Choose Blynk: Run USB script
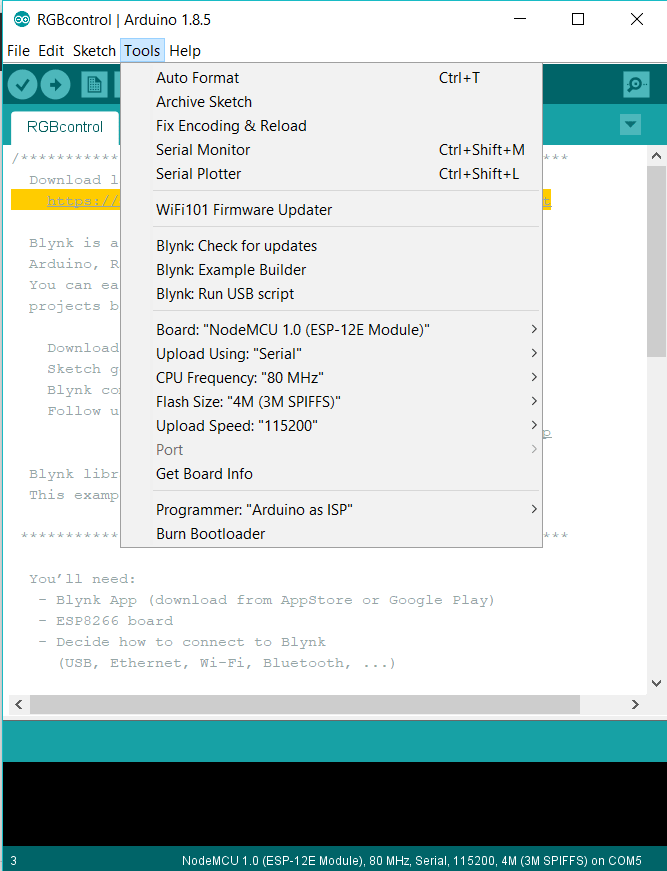The height and width of the screenshot is (871, 667). [331, 293]
